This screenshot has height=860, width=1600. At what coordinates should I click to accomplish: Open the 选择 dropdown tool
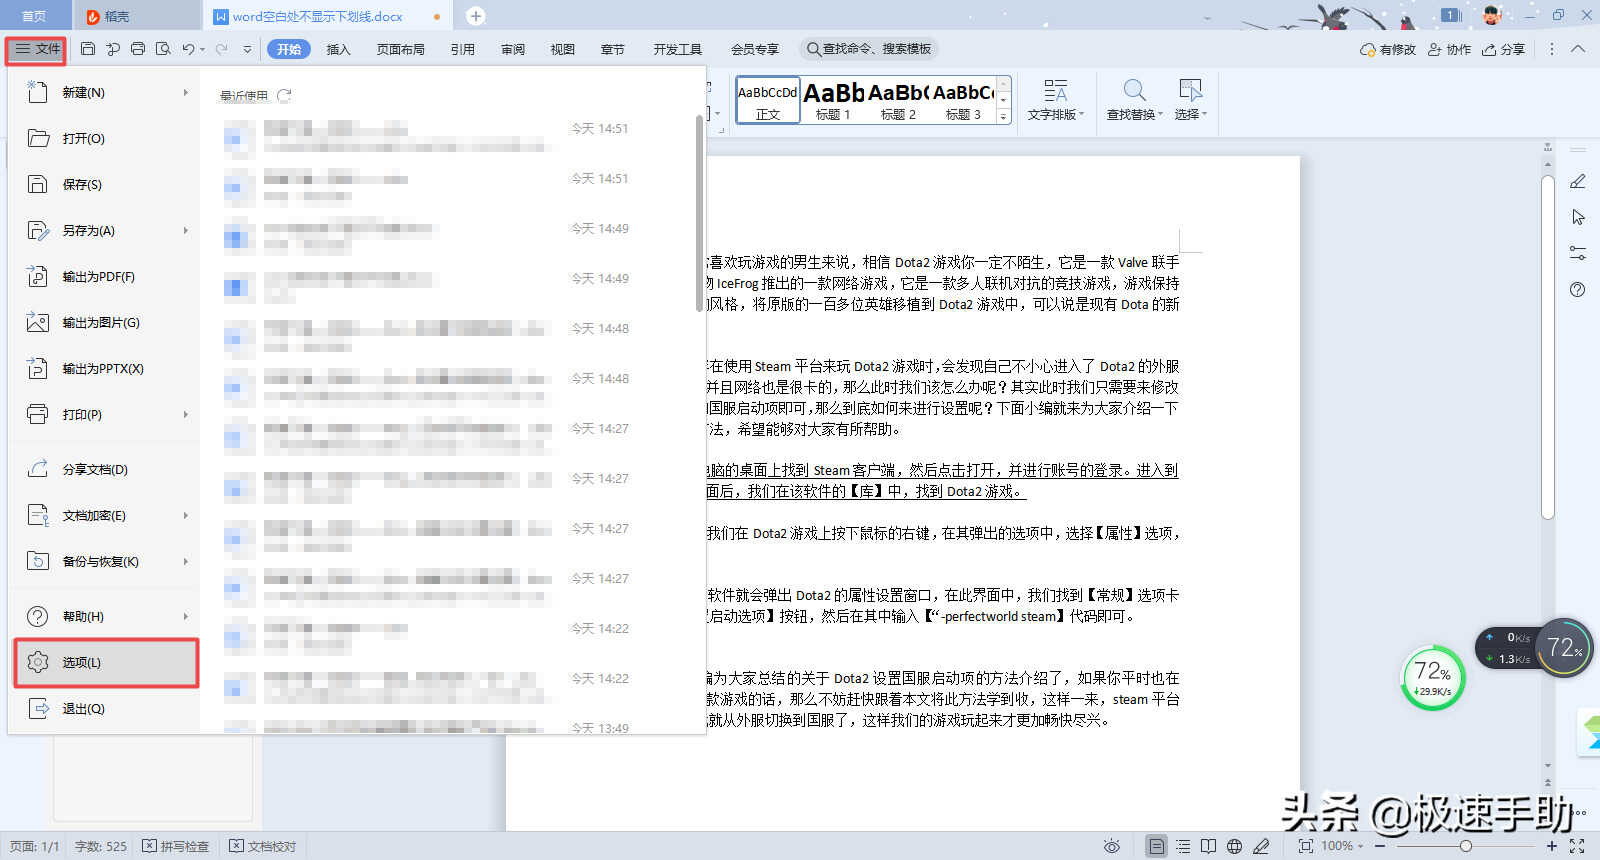point(1190,101)
